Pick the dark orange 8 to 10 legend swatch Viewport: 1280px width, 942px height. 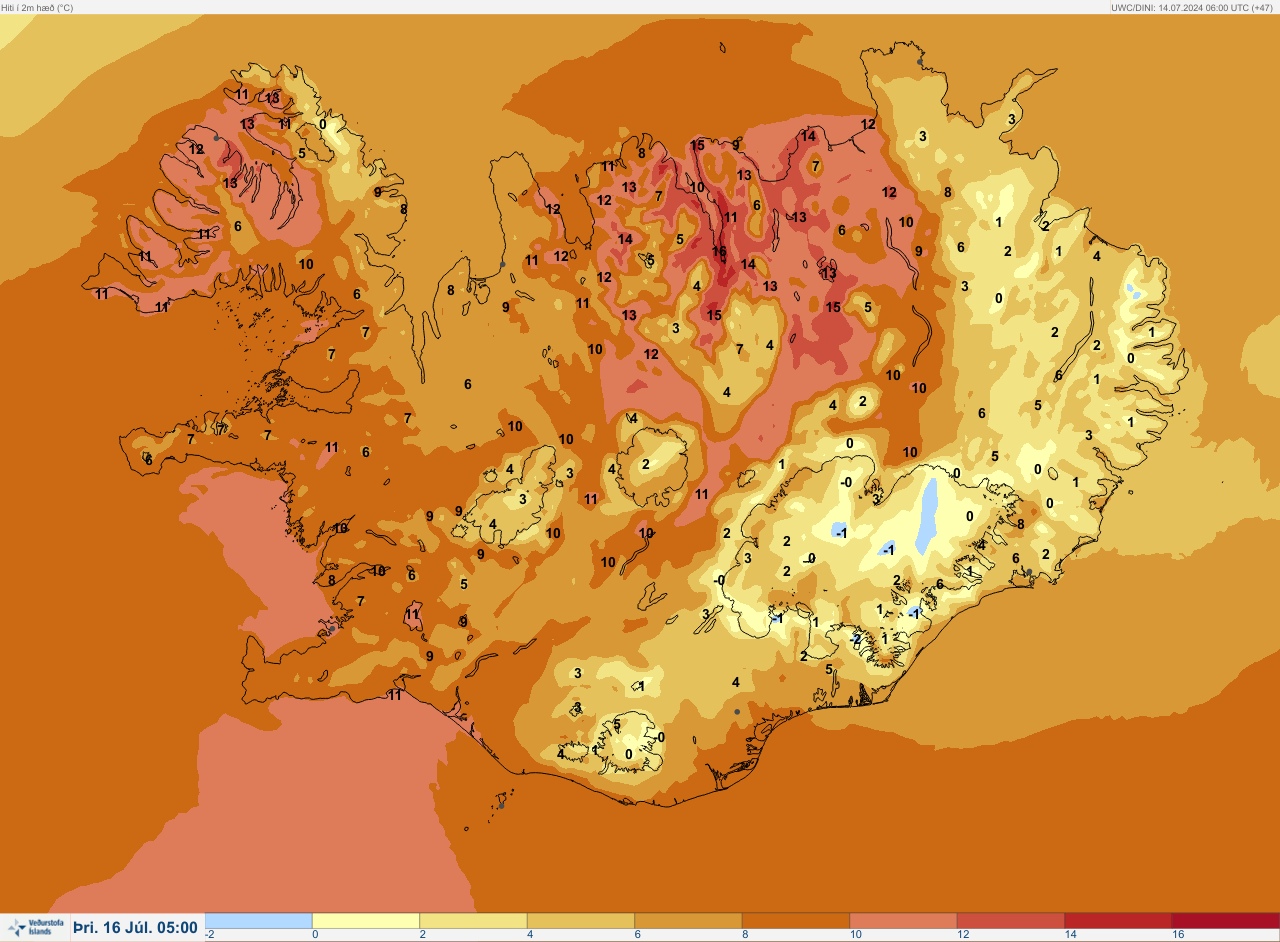(796, 920)
